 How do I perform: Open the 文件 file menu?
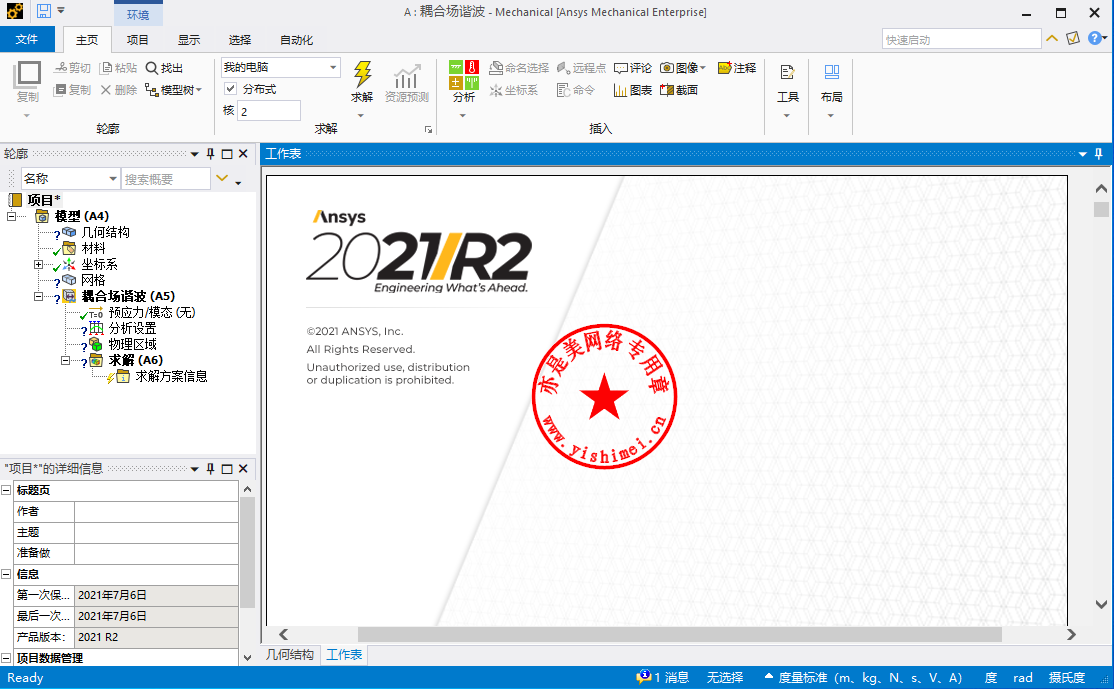[x=26, y=39]
